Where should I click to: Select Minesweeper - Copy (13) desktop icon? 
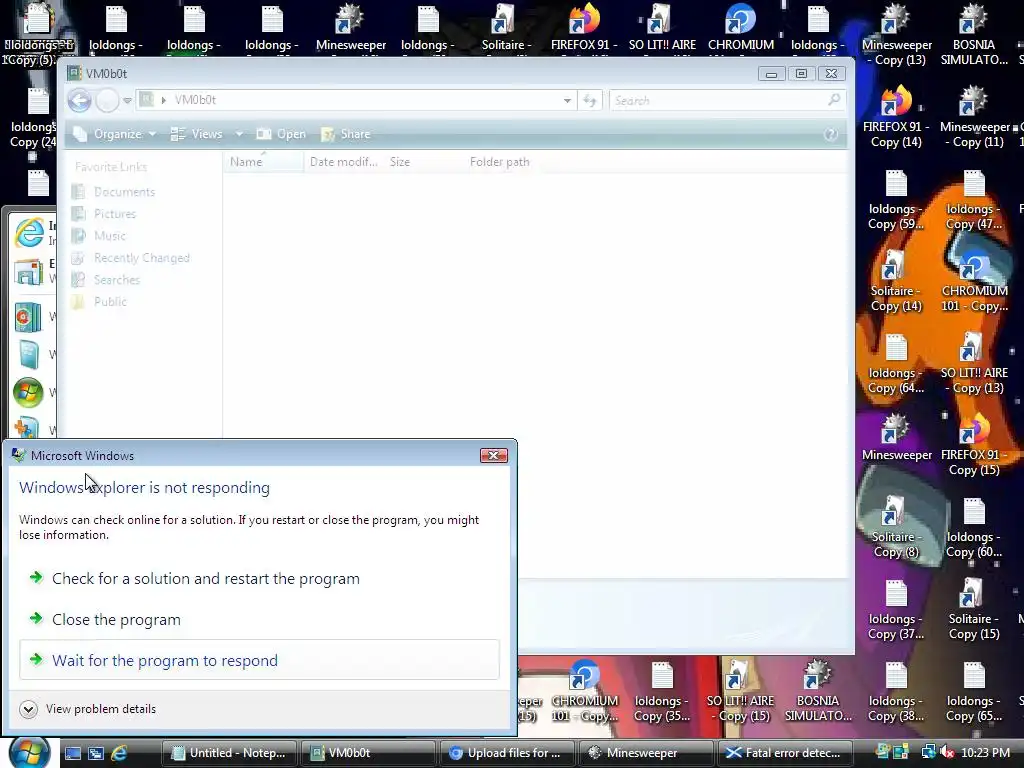tap(897, 35)
